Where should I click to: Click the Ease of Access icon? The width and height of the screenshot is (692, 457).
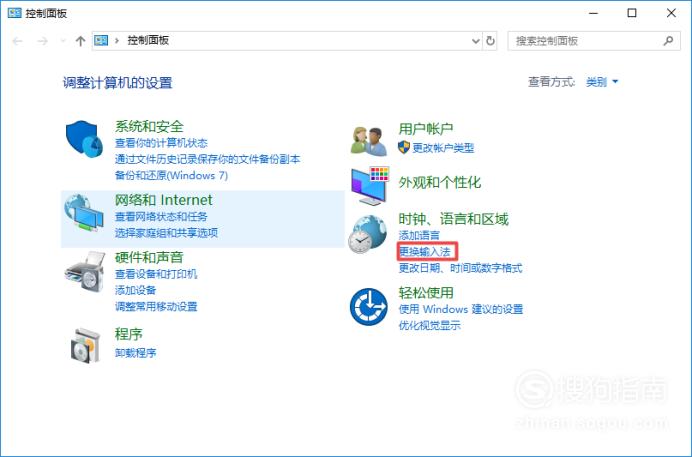click(x=369, y=307)
